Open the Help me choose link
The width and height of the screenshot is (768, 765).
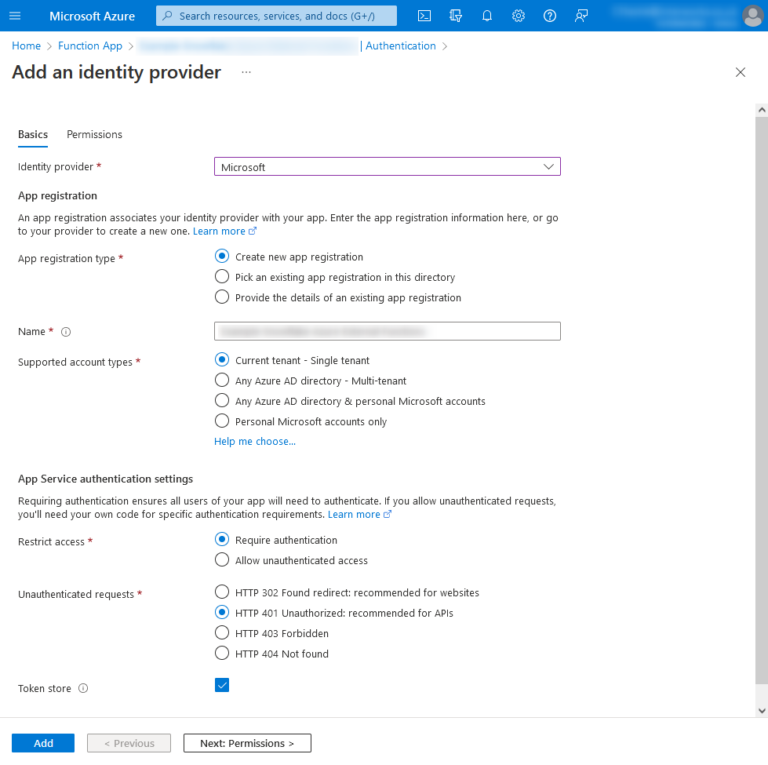(255, 441)
